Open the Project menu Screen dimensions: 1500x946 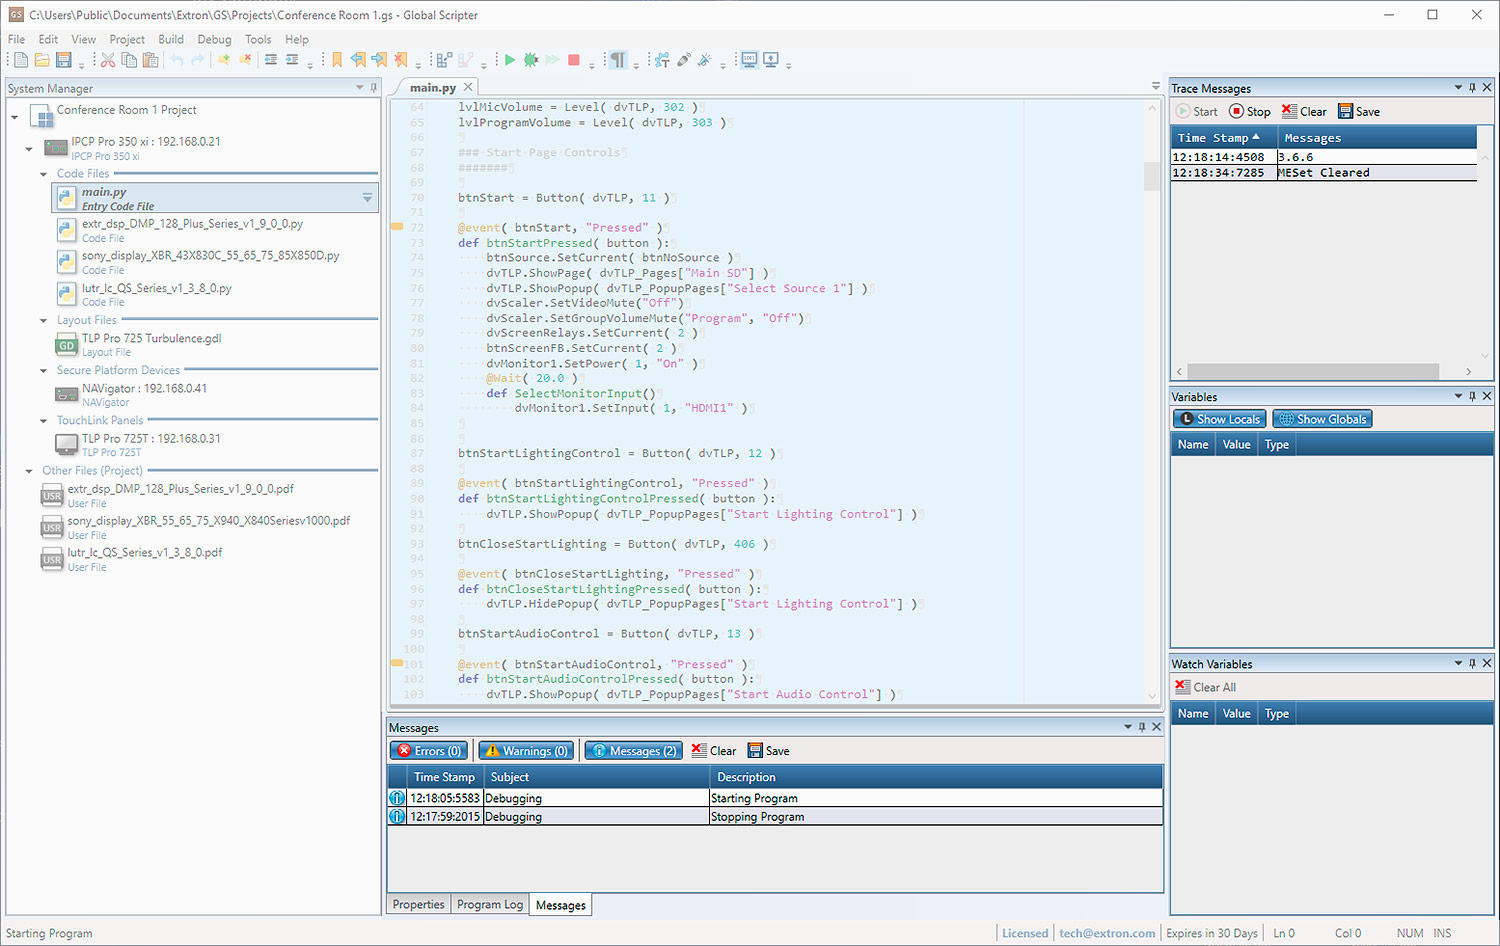[127, 40]
